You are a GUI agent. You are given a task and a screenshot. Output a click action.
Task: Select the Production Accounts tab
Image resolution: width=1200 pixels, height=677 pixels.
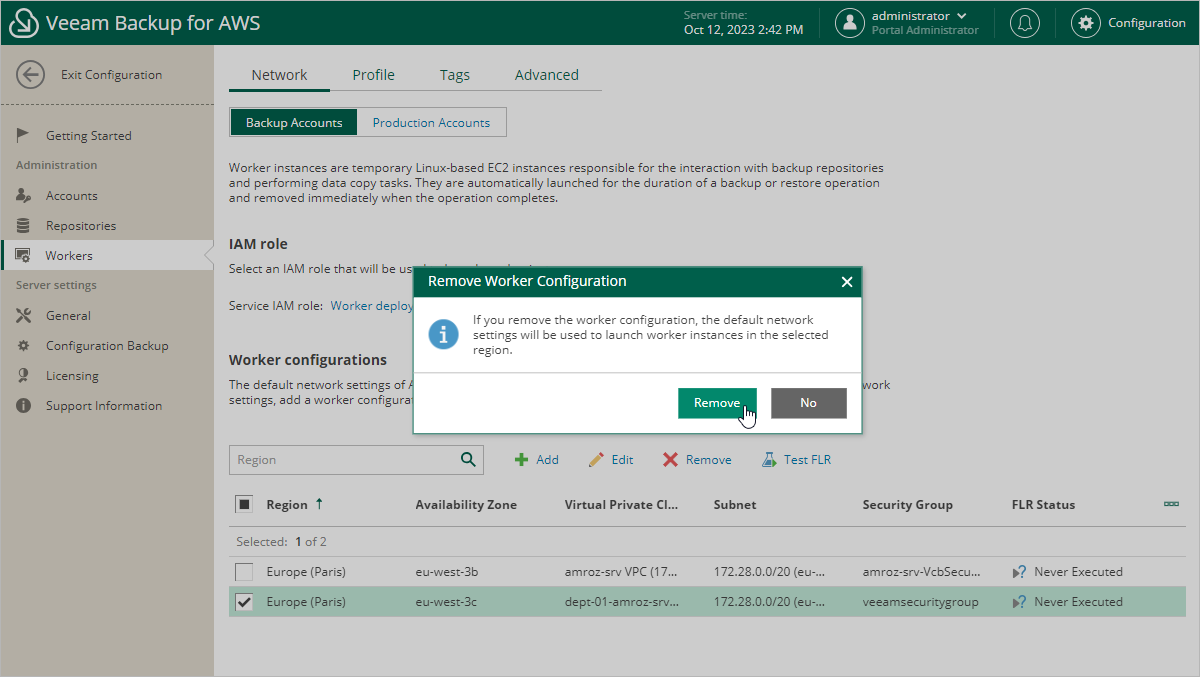coord(431,123)
